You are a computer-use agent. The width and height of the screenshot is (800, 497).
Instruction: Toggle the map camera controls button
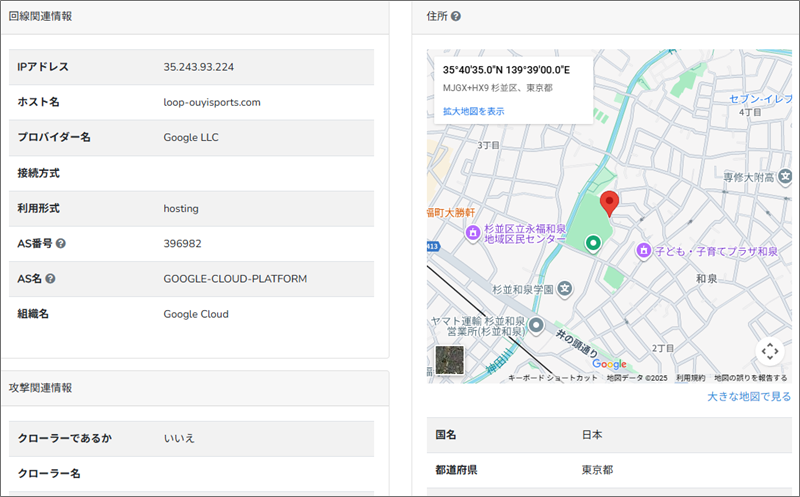click(x=768, y=351)
